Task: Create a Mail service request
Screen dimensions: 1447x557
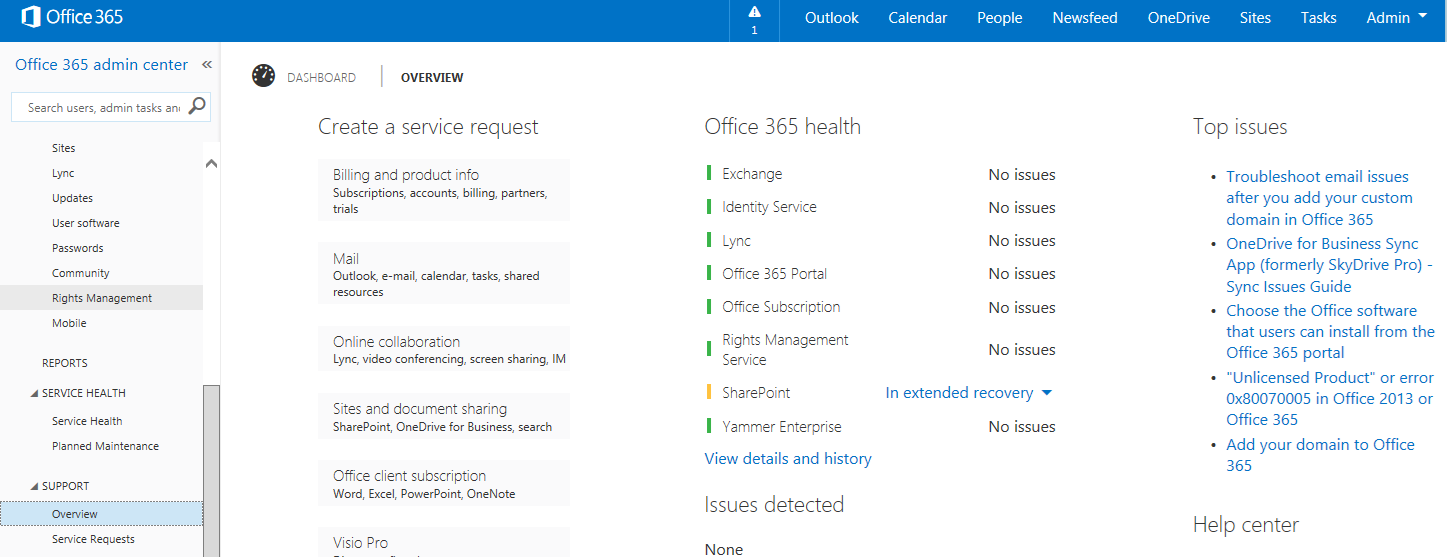Action: [x=444, y=273]
